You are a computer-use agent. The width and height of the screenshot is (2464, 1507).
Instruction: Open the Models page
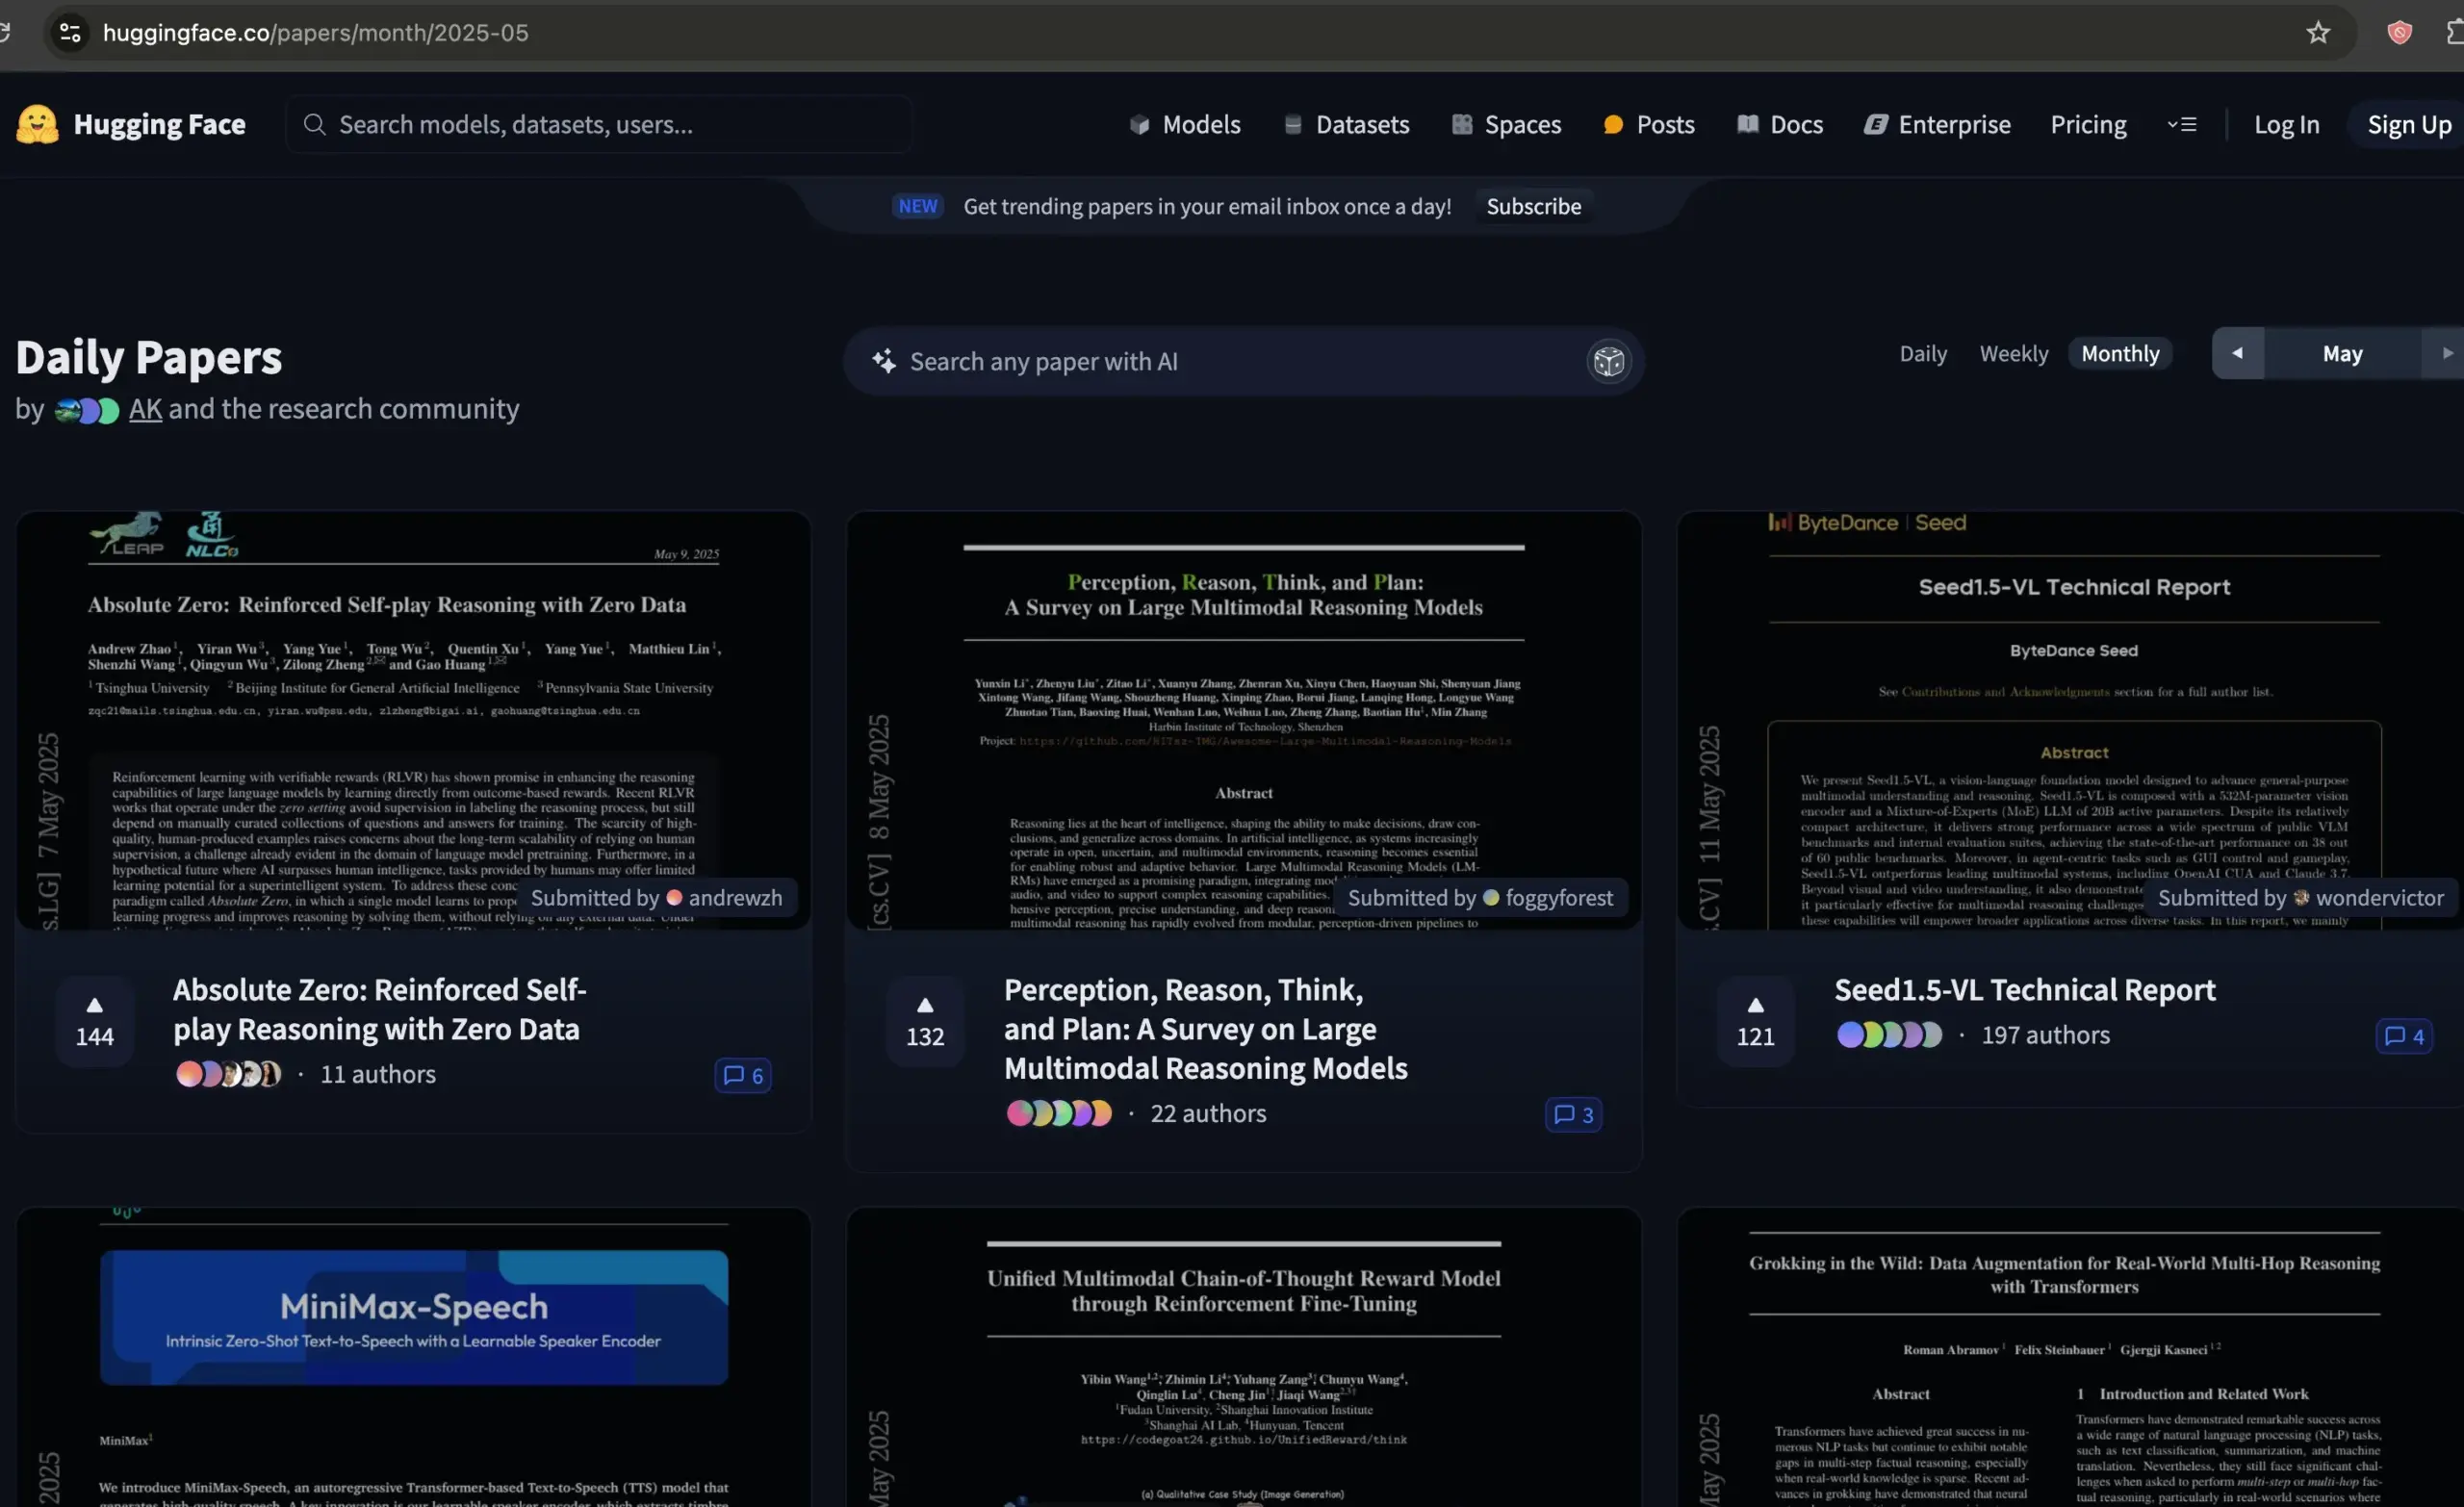pyautogui.click(x=1184, y=124)
